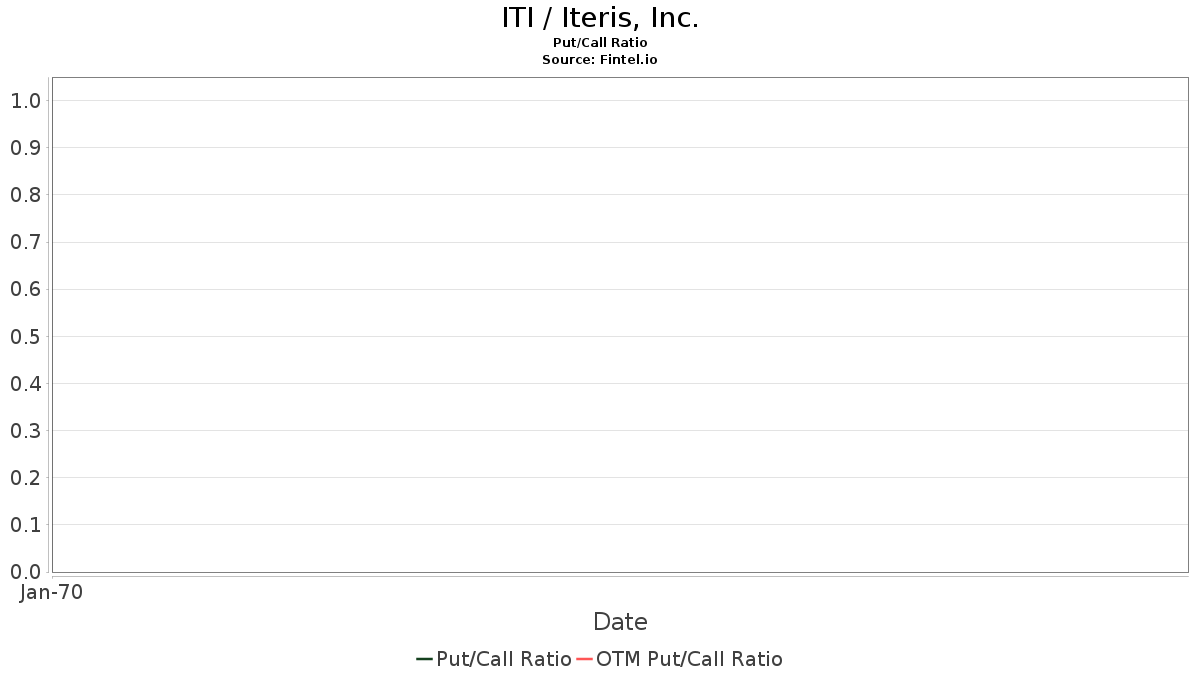Click the chart title ITI / Iteris, Inc.

600,18
